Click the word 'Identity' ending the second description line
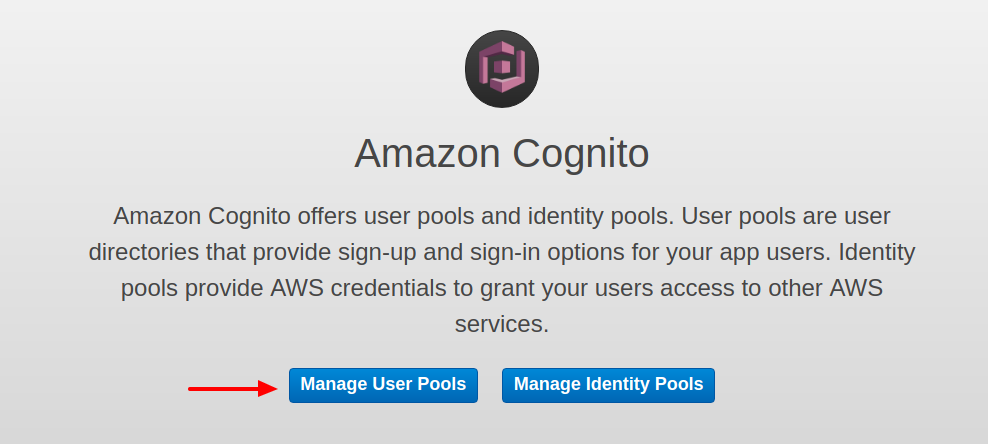The image size is (988, 444). click(875, 254)
